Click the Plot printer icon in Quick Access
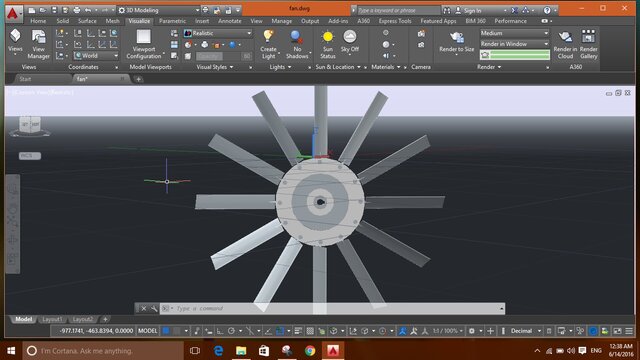The width and height of the screenshot is (640, 360). click(77, 10)
